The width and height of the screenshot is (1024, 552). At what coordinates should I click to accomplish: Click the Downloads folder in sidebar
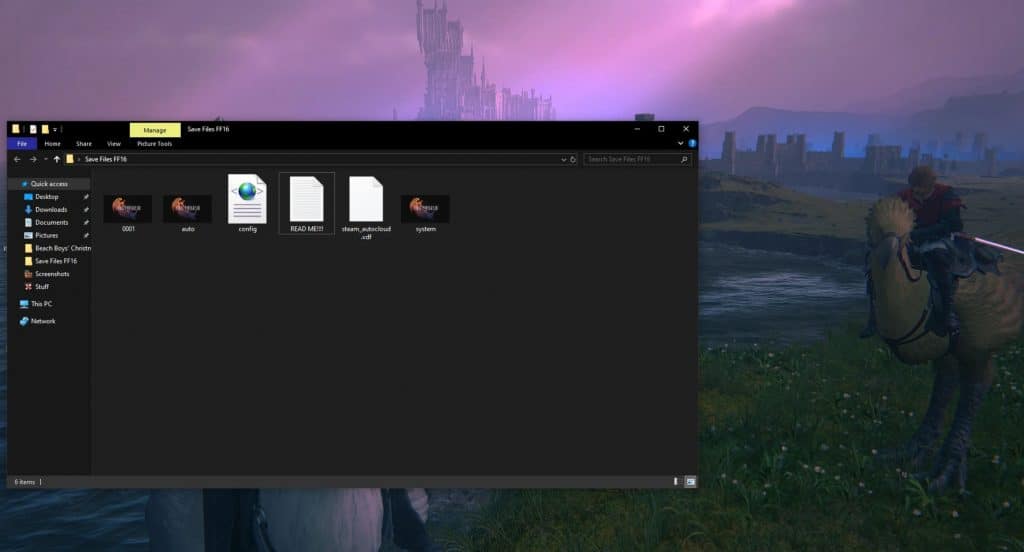tap(51, 210)
